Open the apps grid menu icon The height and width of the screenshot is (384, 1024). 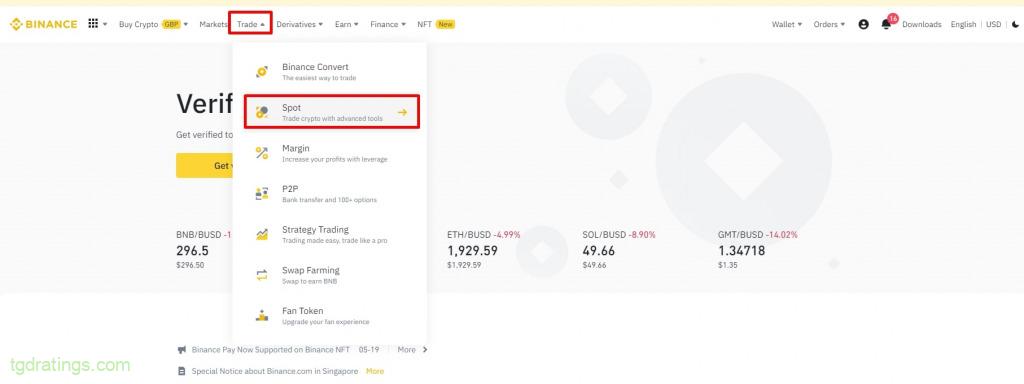(93, 24)
